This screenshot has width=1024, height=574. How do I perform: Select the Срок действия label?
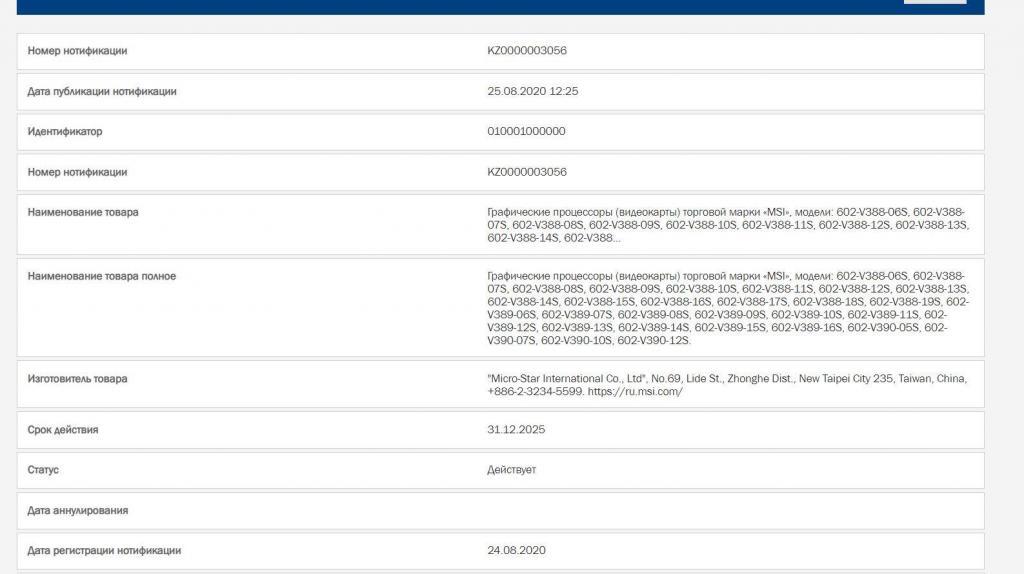pyautogui.click(x=63, y=430)
